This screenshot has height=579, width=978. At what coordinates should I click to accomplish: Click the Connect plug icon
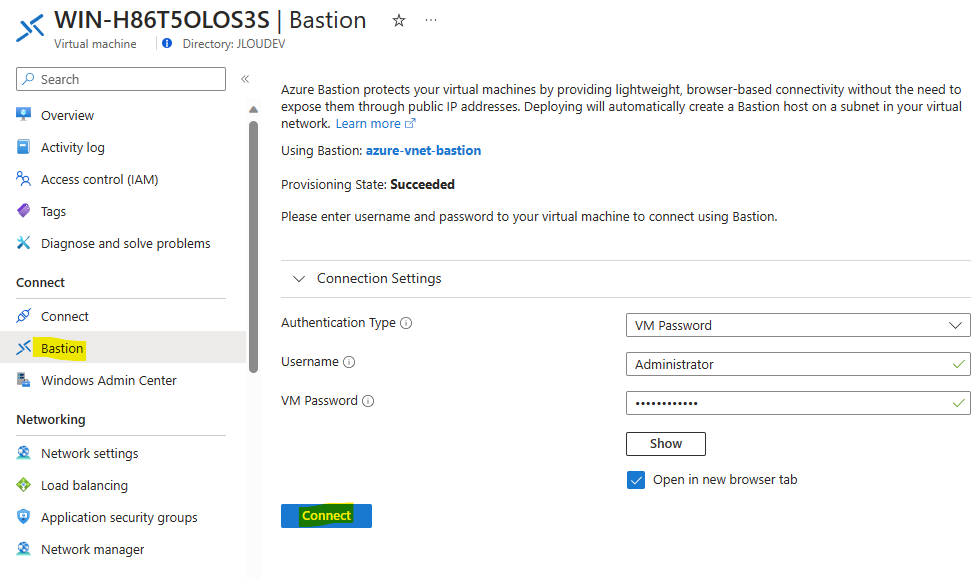(x=23, y=316)
